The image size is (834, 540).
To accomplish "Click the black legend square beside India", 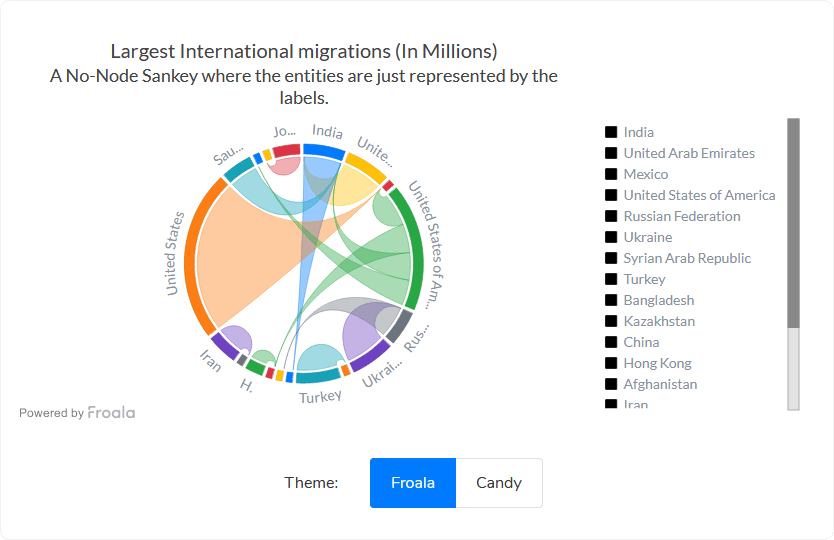I will click(x=610, y=132).
